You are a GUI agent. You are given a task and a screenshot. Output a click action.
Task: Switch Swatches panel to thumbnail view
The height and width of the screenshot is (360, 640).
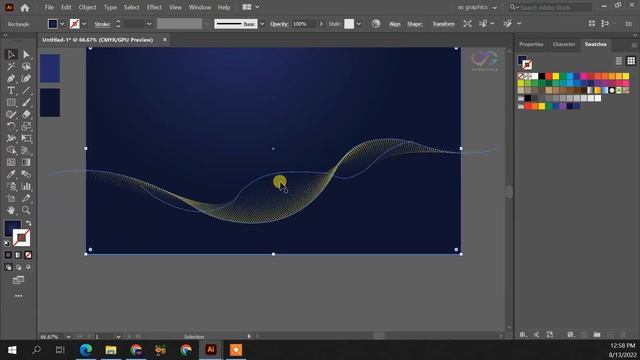point(631,61)
